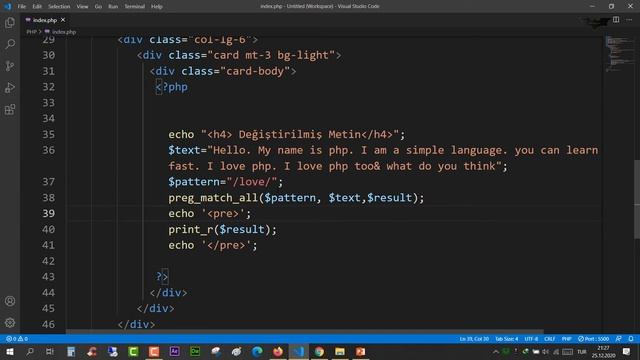Click the clock and date in taskbar

(x=603, y=351)
